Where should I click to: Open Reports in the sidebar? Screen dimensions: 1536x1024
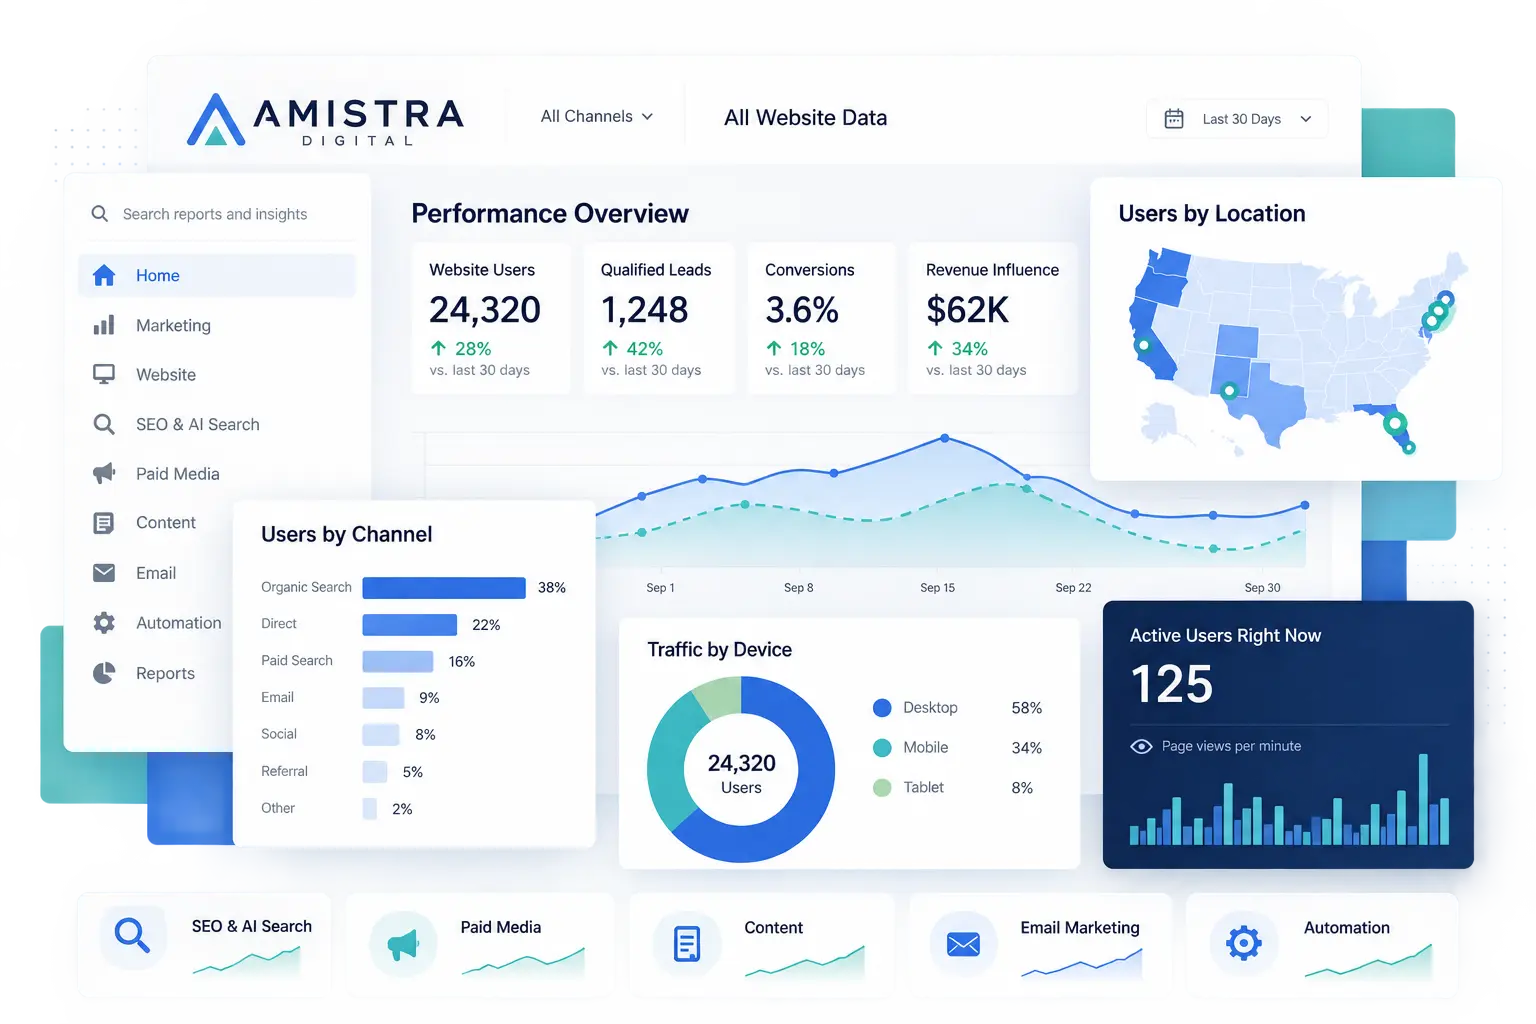(x=165, y=673)
